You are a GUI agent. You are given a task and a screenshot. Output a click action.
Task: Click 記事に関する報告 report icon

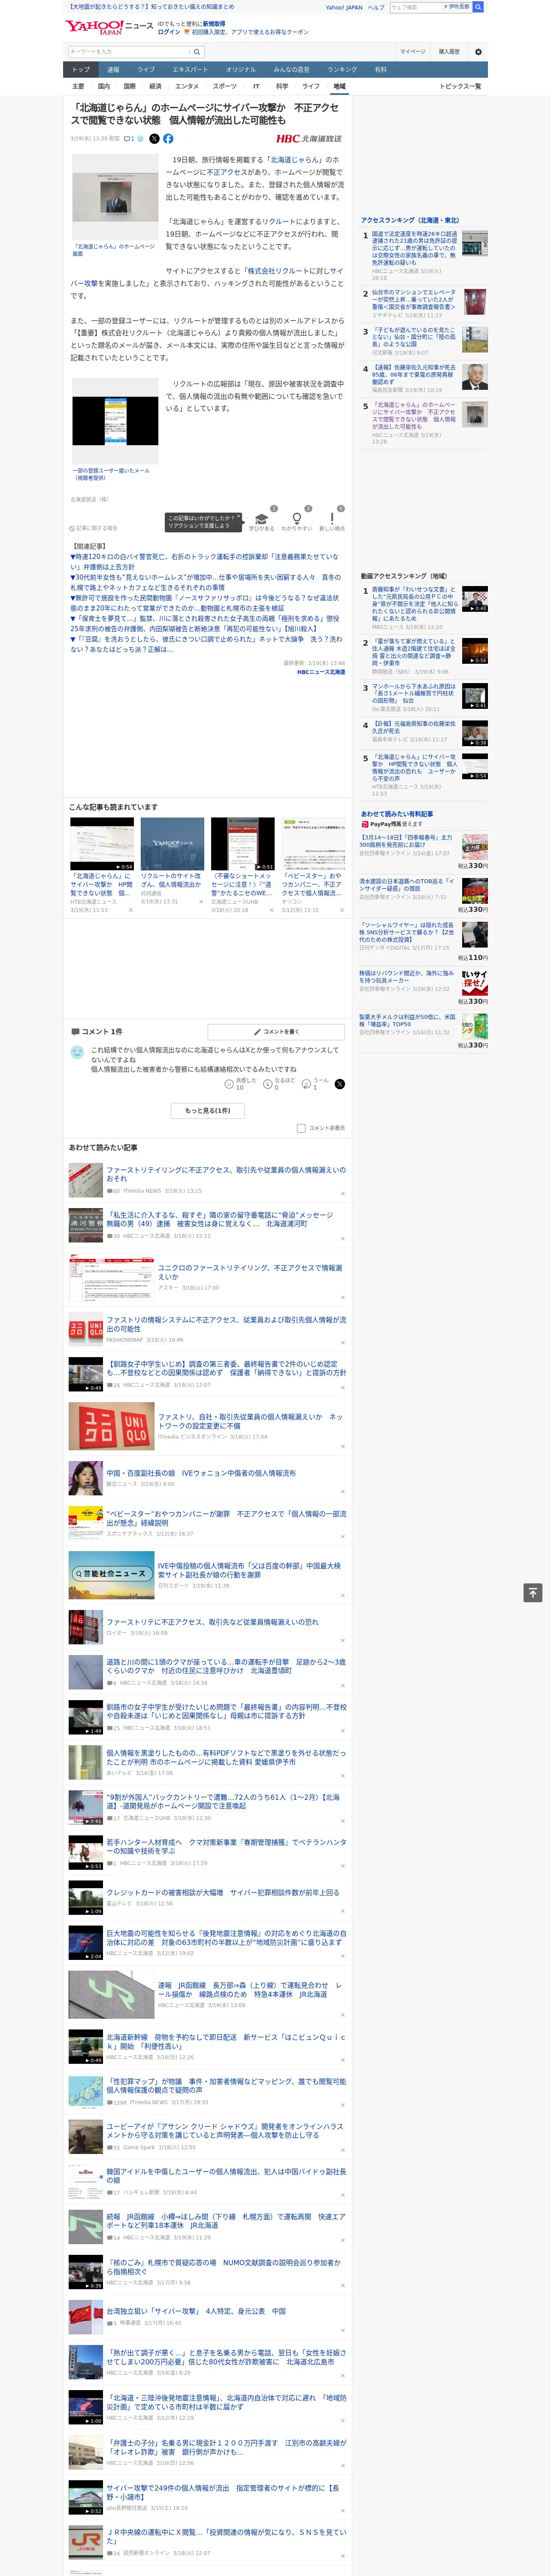tap(93, 528)
